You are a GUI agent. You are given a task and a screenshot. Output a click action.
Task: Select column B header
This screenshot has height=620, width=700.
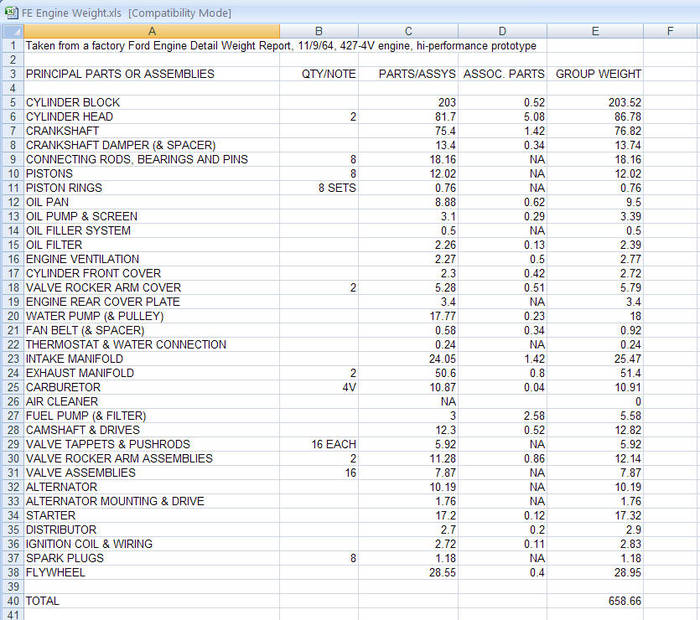319,31
